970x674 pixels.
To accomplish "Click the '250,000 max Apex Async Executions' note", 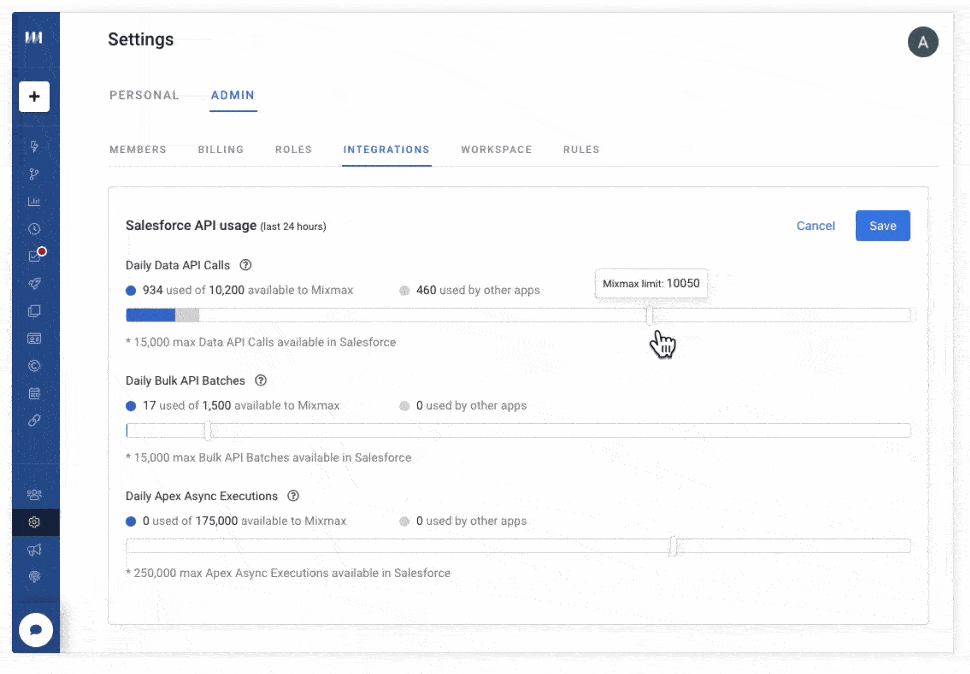I will [288, 573].
